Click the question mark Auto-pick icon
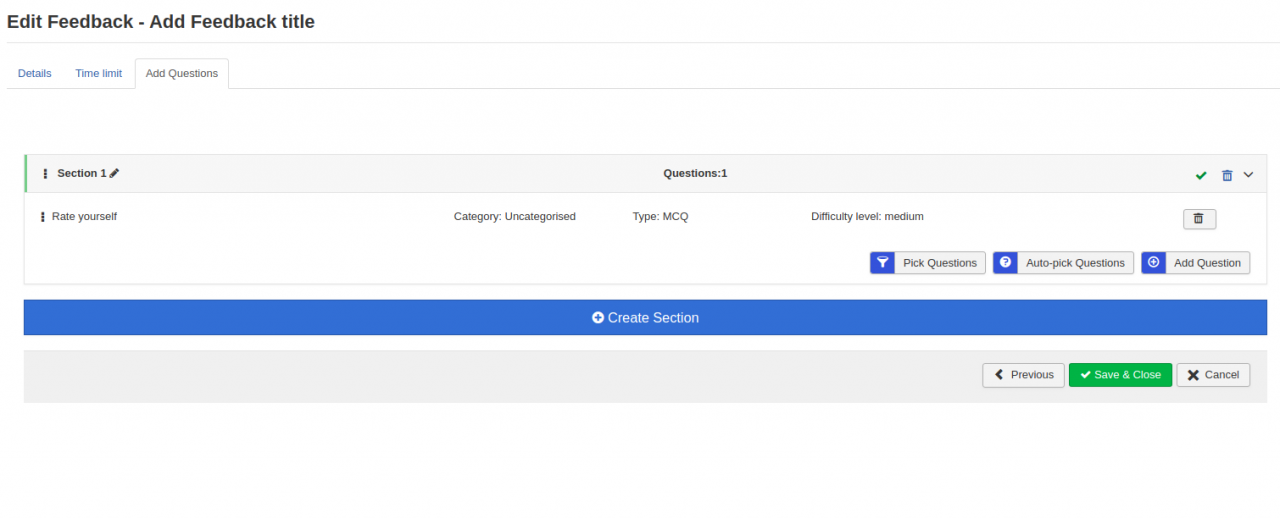This screenshot has width=1280, height=518. (x=1005, y=263)
